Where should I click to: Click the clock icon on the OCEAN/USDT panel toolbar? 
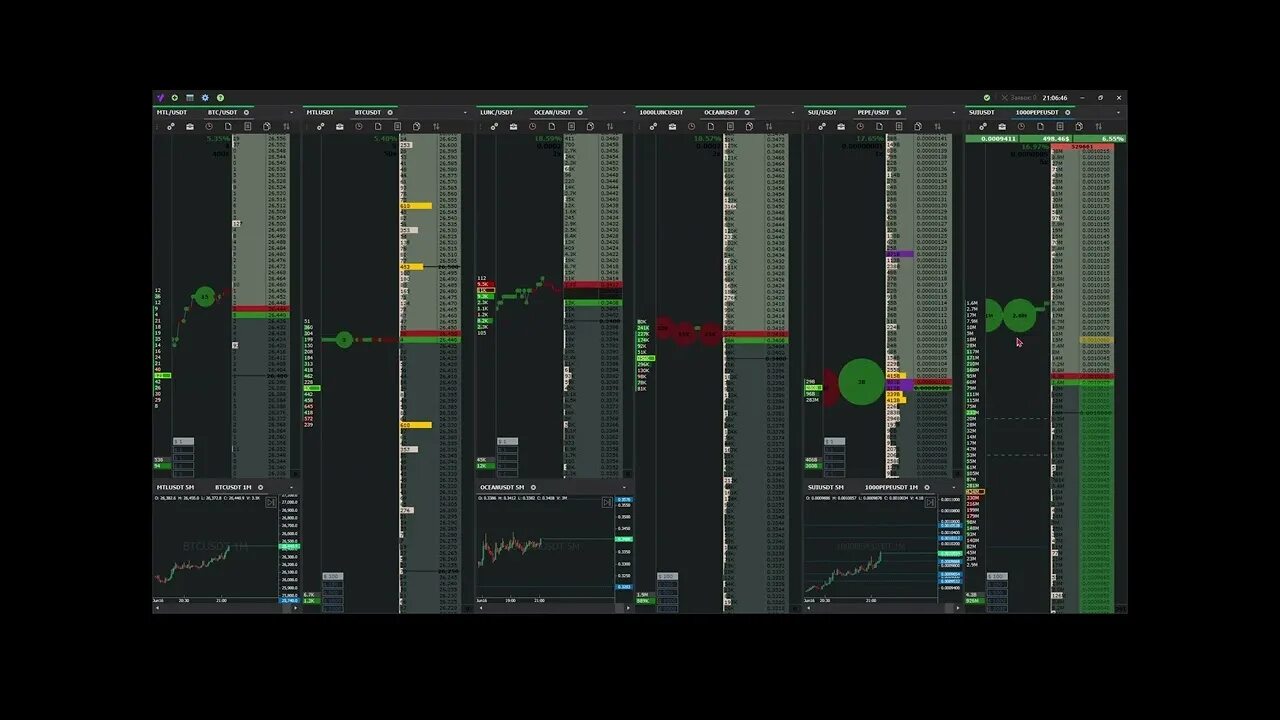tap(532, 126)
